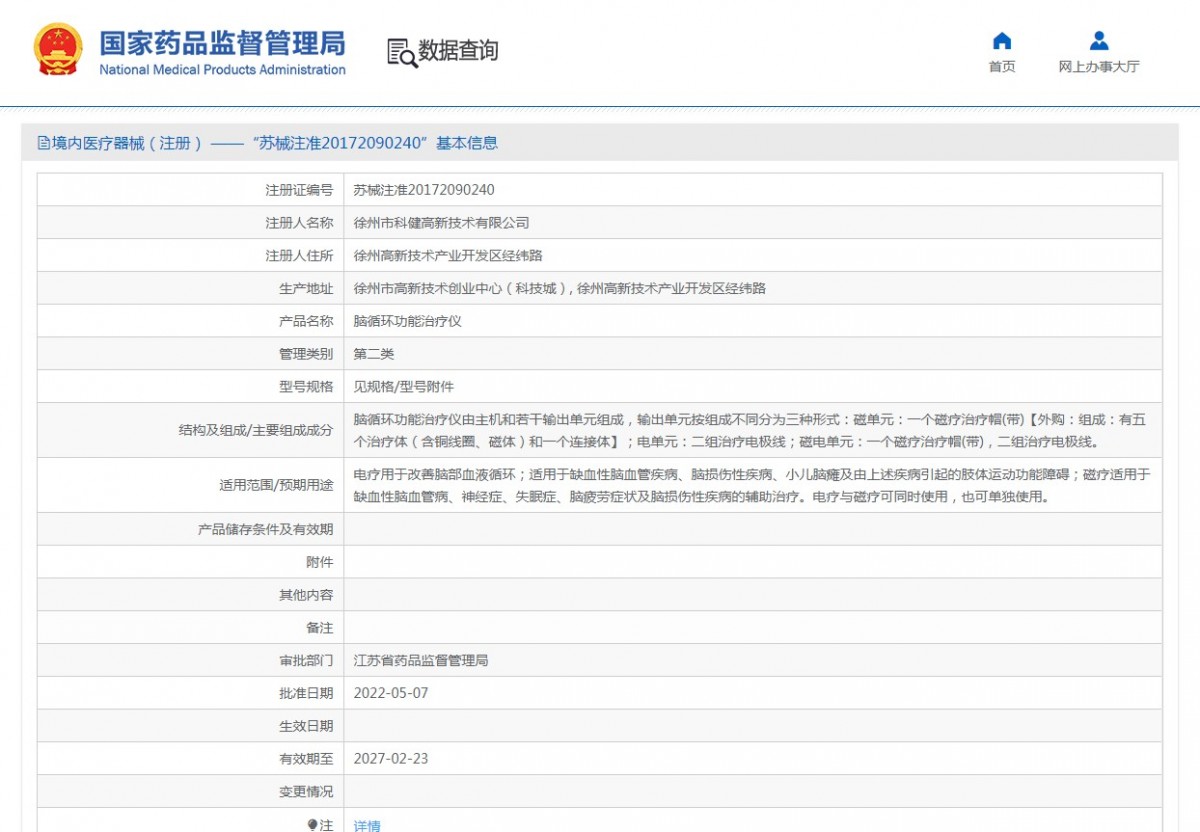1200x832 pixels.
Task: Open 网上办事大厅 text label
Action: coord(1098,67)
